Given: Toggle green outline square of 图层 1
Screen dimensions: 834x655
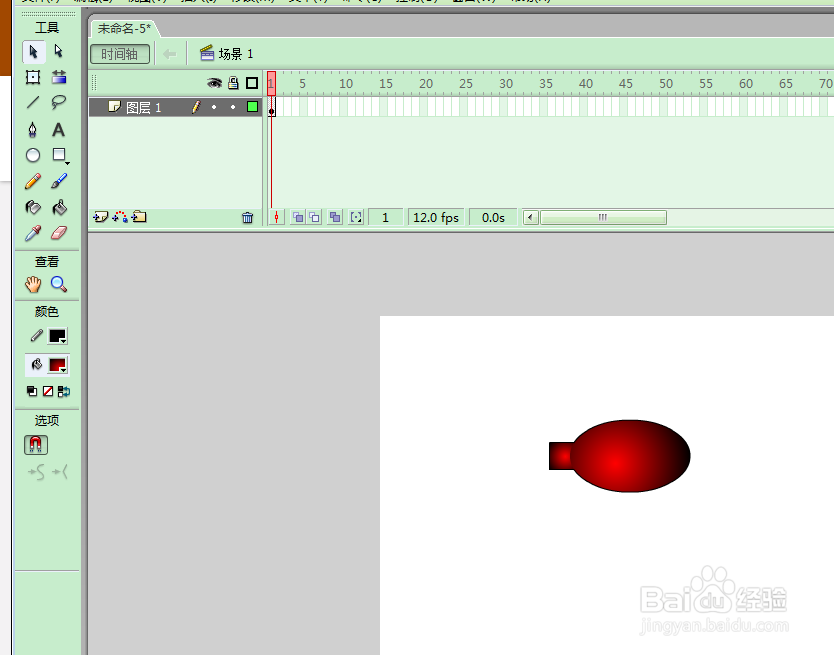Looking at the screenshot, I should click(x=252, y=107).
